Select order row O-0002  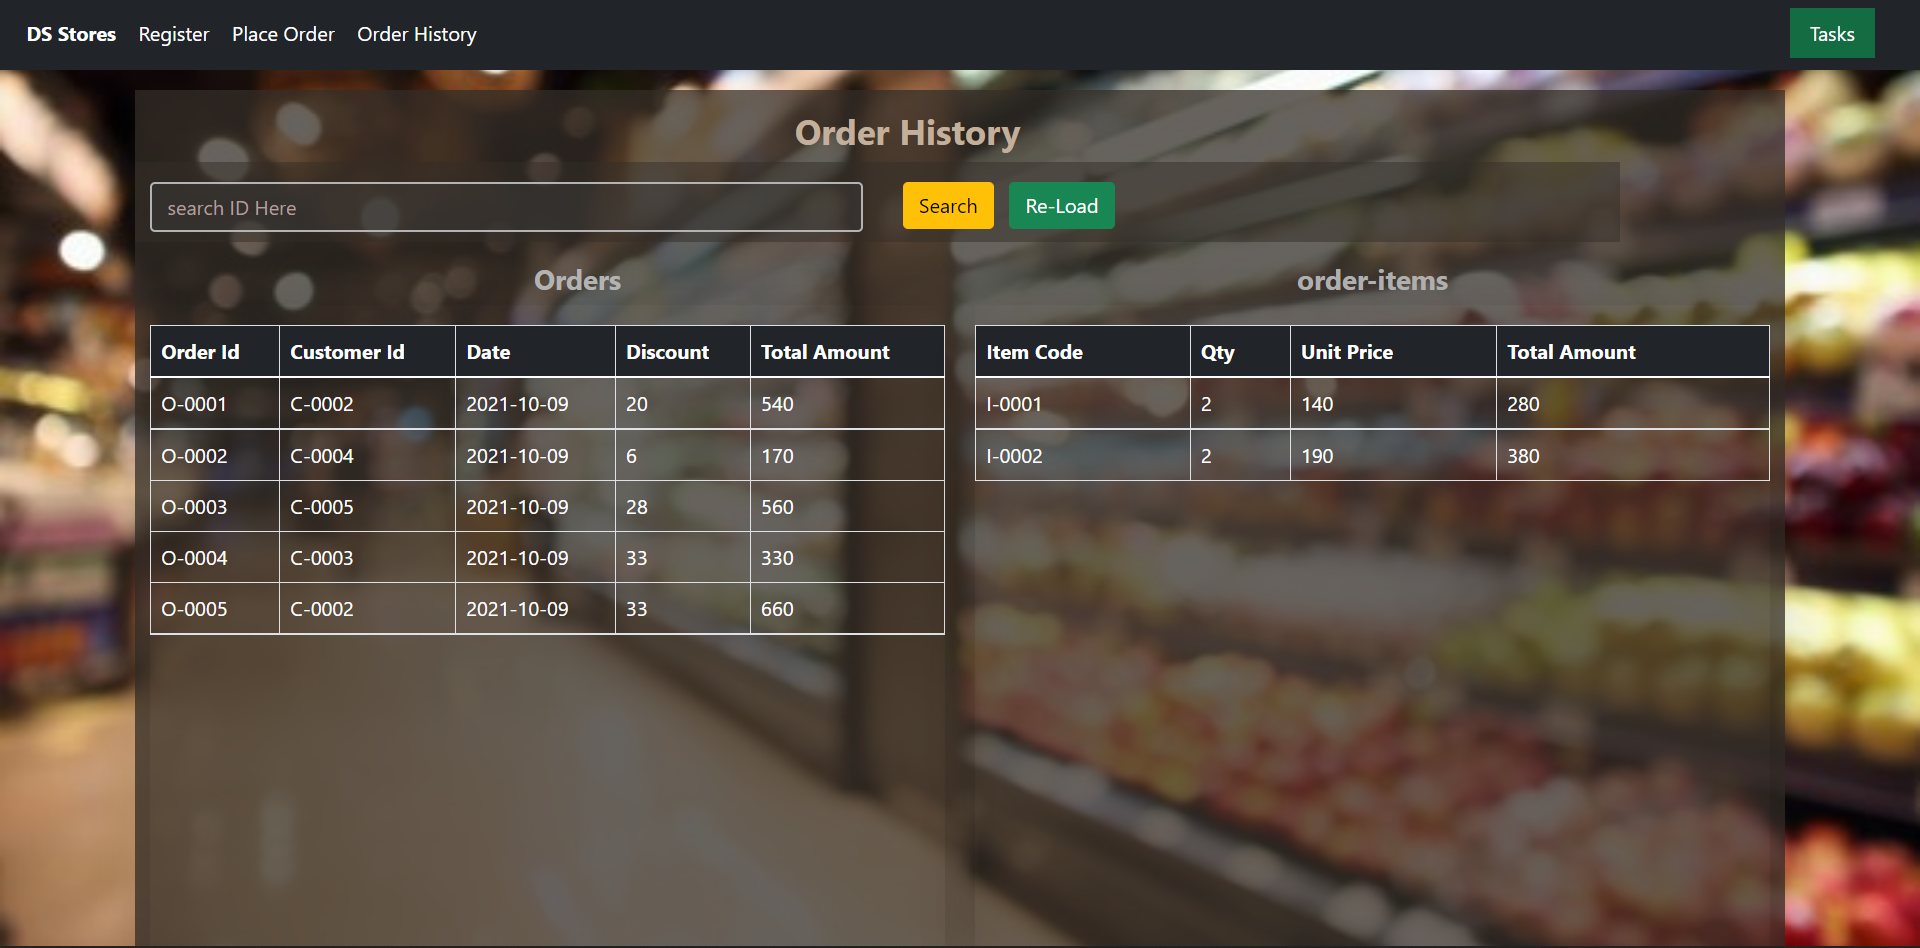coord(547,456)
